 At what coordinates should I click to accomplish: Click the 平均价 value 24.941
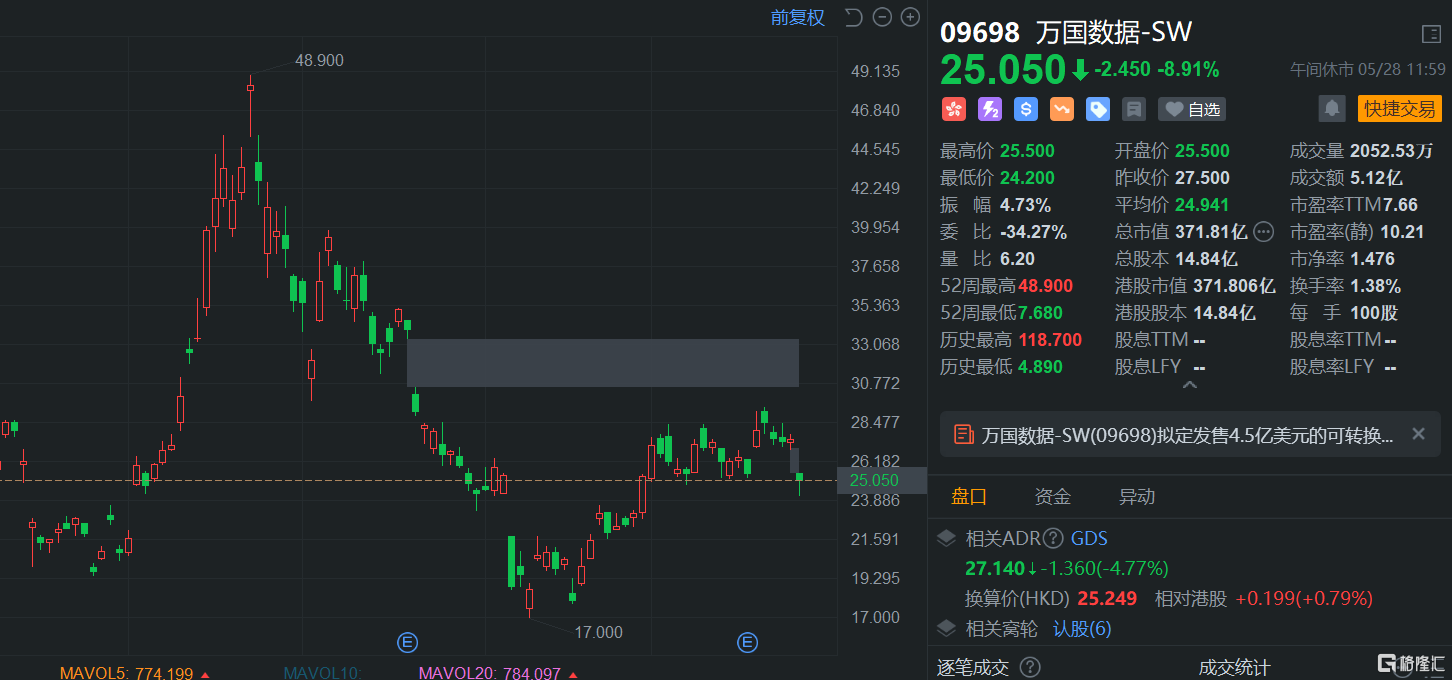(1202, 205)
